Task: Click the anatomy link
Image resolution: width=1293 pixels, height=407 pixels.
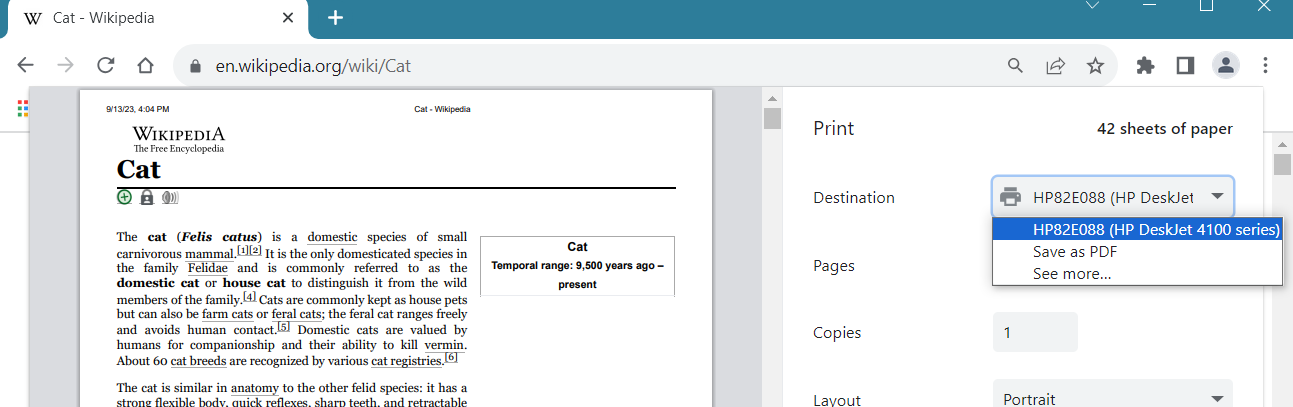Action: click(x=254, y=388)
